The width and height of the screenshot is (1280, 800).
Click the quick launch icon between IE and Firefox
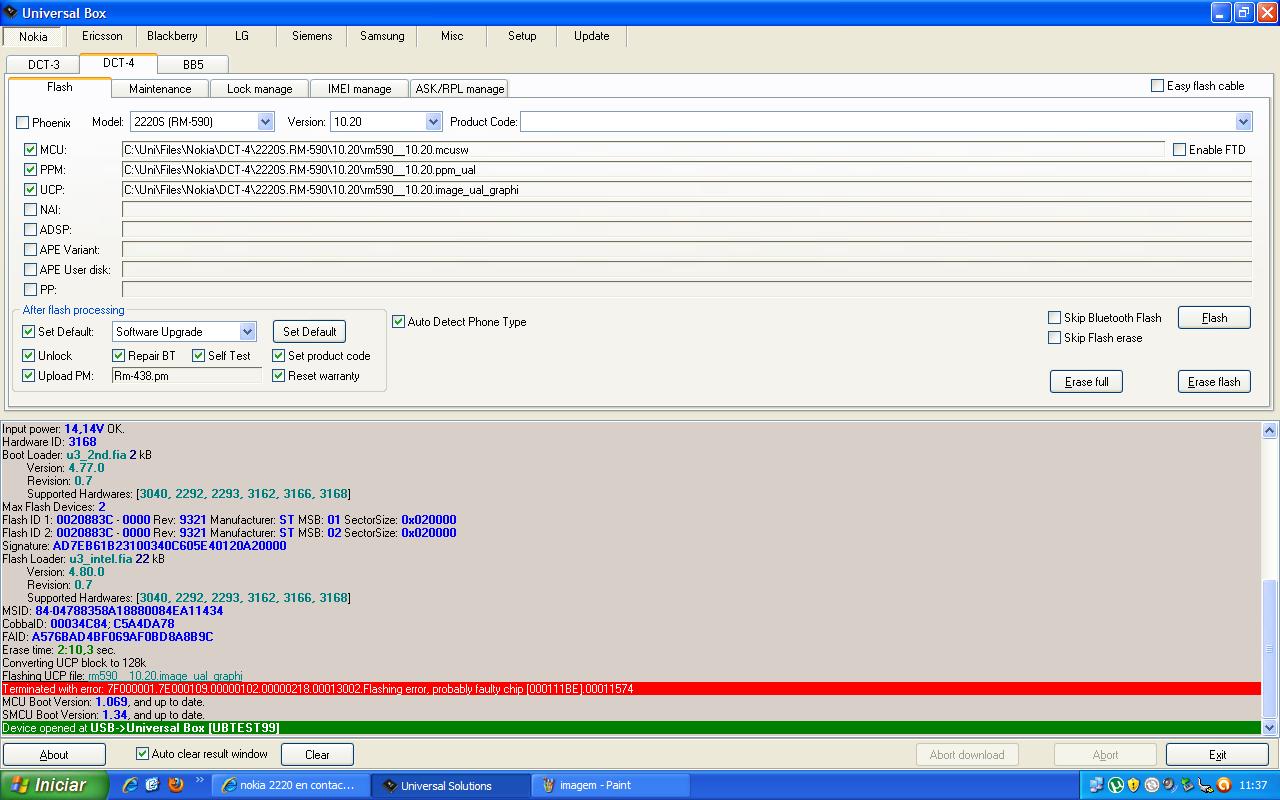(x=152, y=785)
